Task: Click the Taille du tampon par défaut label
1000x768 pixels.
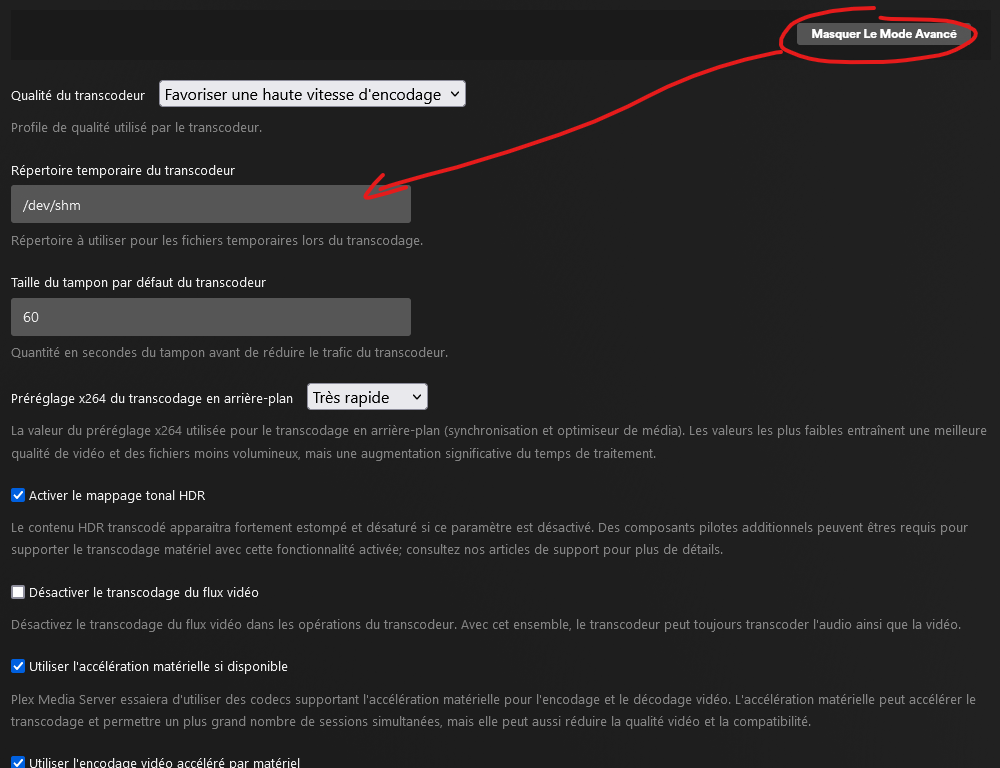Action: (x=138, y=283)
